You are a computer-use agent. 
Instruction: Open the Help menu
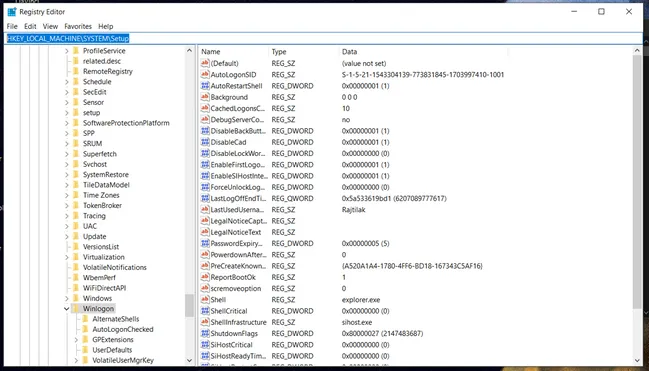106,26
